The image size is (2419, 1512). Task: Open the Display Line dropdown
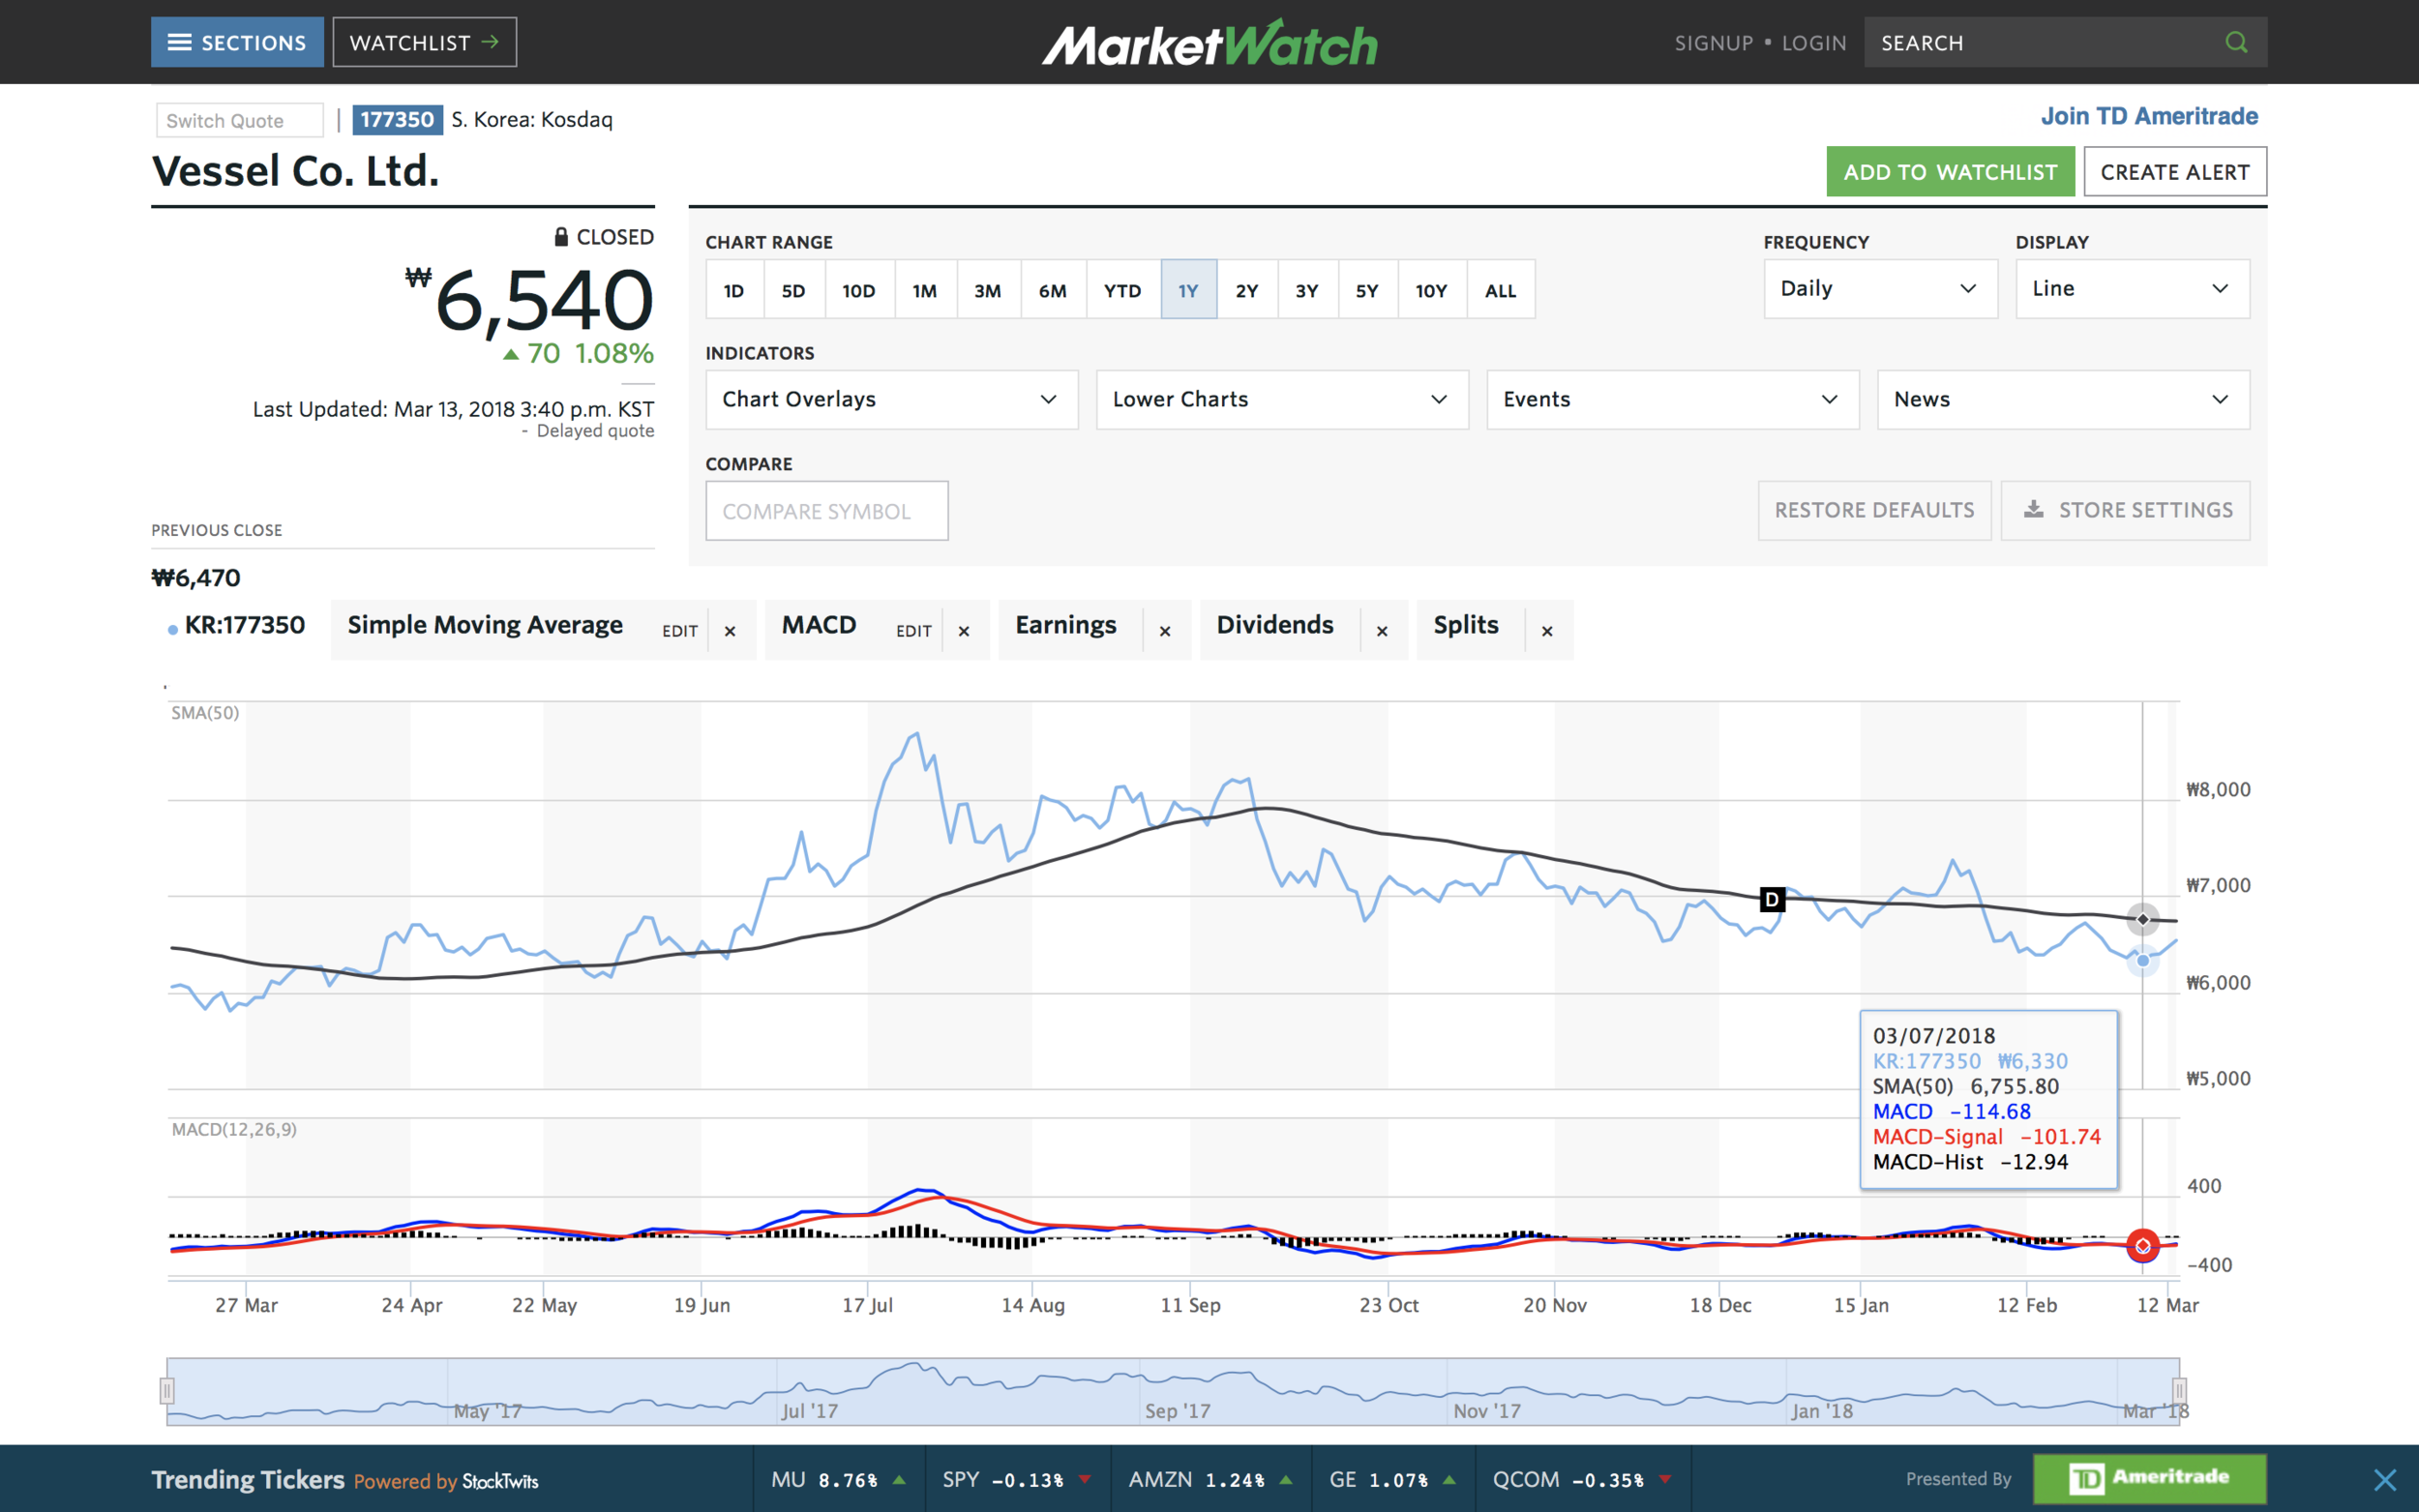2132,289
